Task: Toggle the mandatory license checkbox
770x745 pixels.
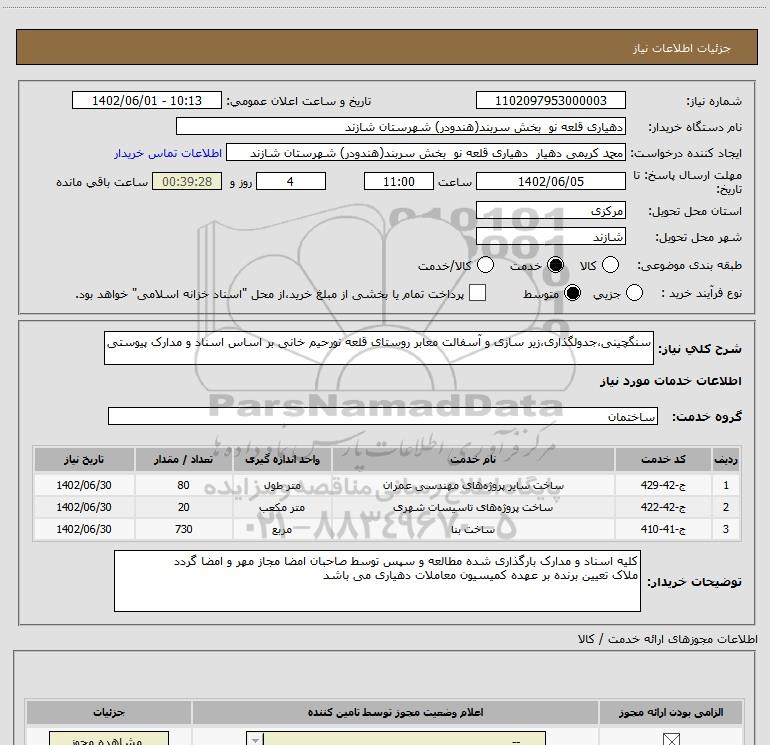Action: tap(671, 739)
